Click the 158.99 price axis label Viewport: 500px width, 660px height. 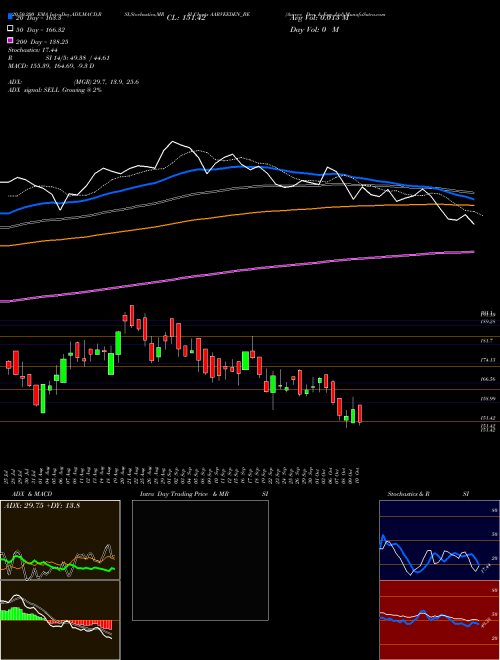tap(487, 398)
